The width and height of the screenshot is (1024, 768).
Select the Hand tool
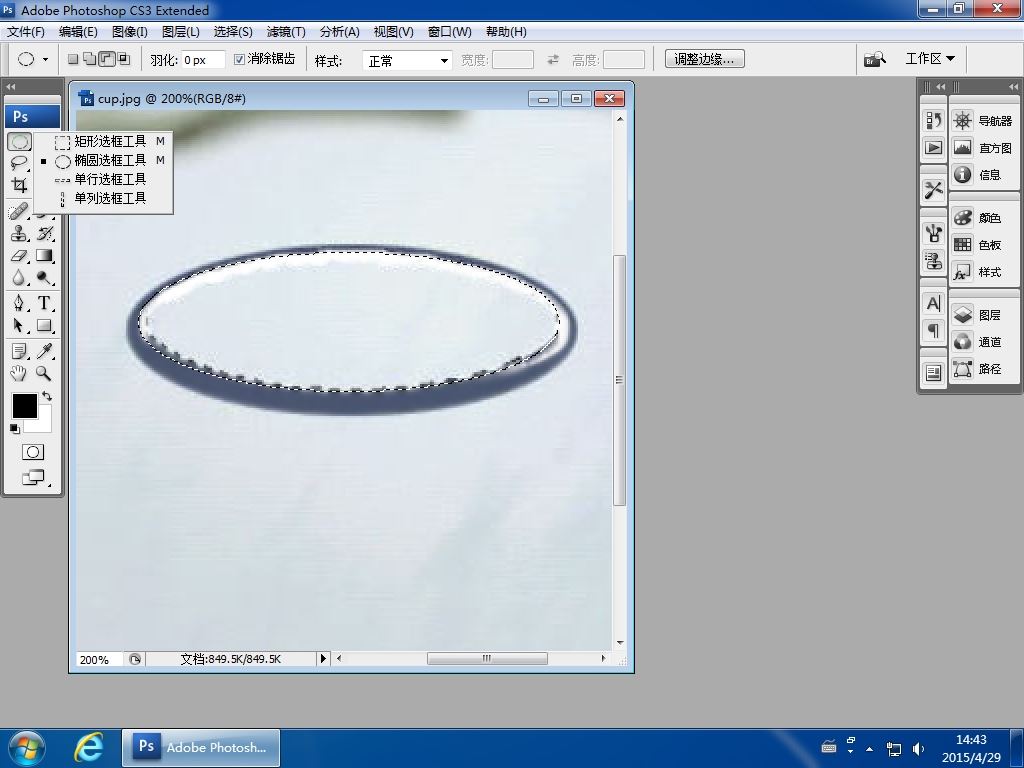pyautogui.click(x=19, y=374)
